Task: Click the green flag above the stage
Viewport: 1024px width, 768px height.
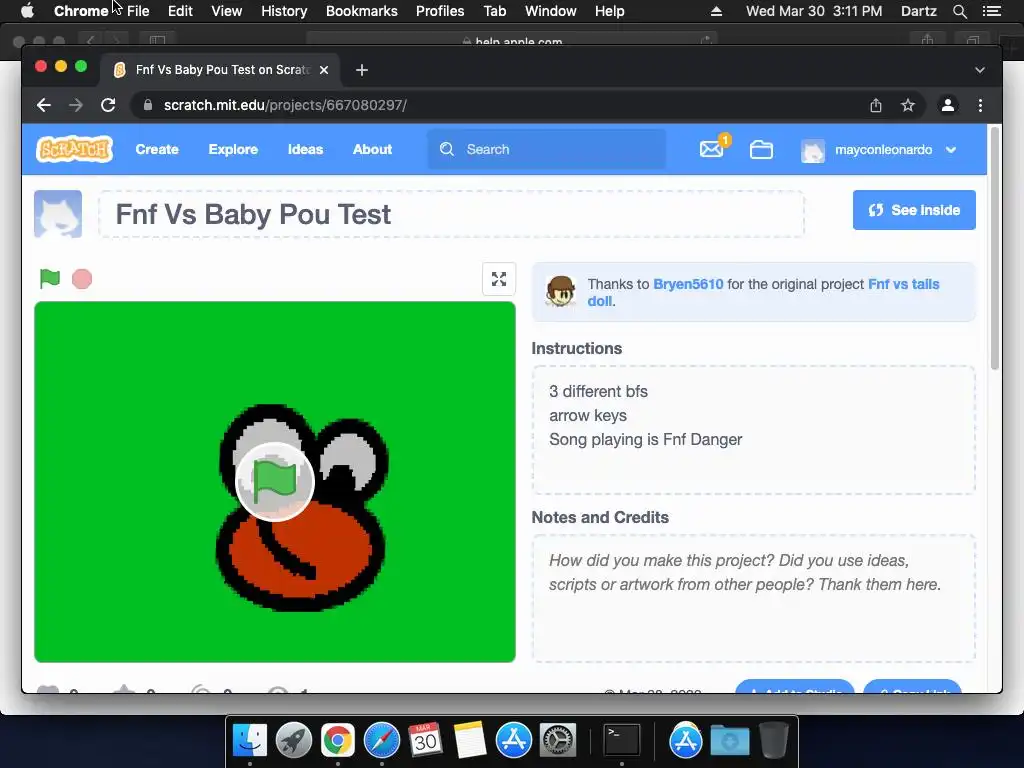Action: tap(50, 278)
